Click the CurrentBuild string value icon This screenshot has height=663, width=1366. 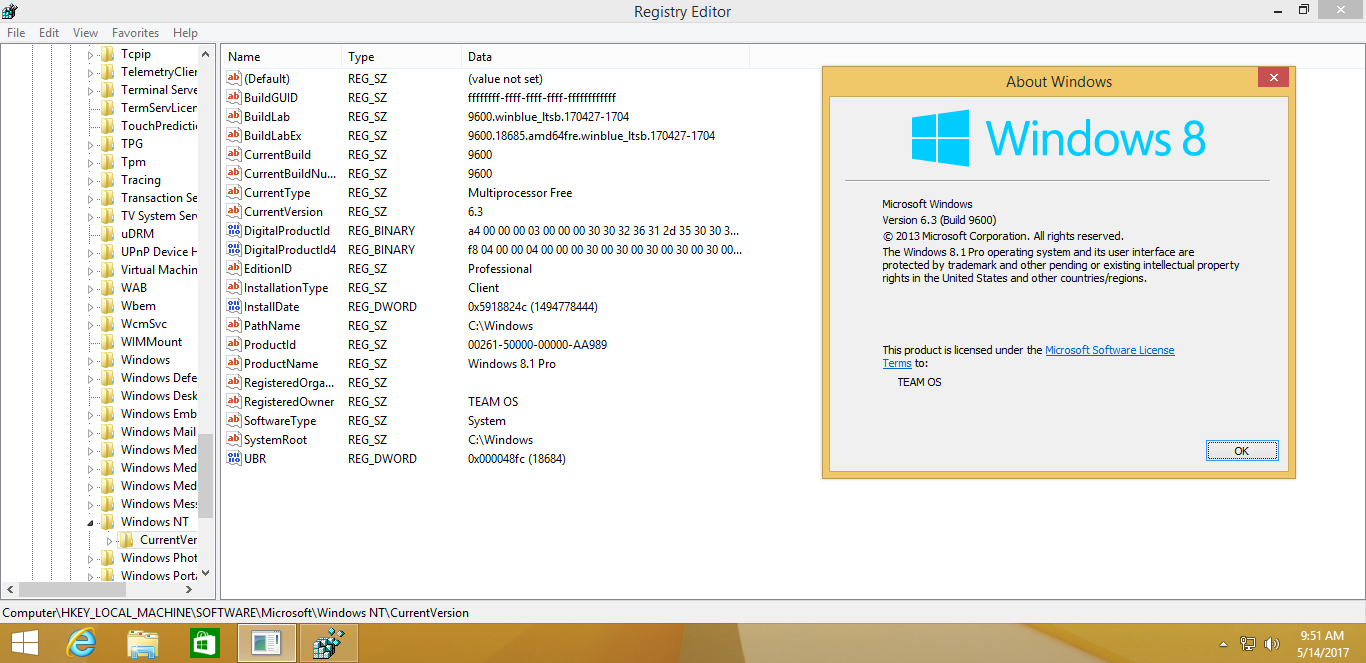(x=234, y=155)
